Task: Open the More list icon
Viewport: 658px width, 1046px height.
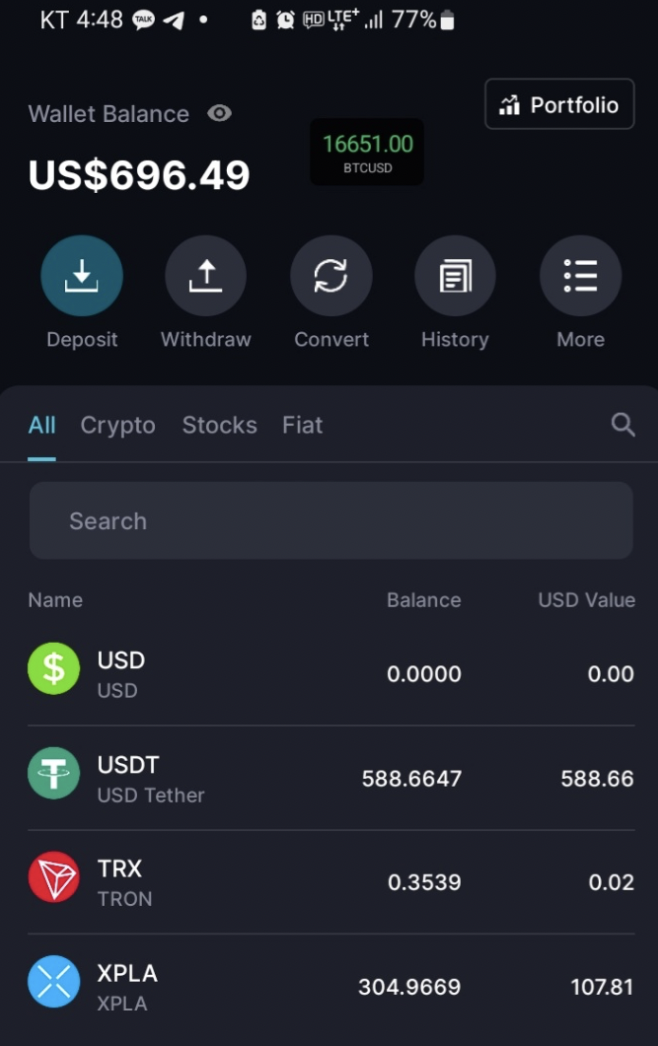Action: point(581,276)
